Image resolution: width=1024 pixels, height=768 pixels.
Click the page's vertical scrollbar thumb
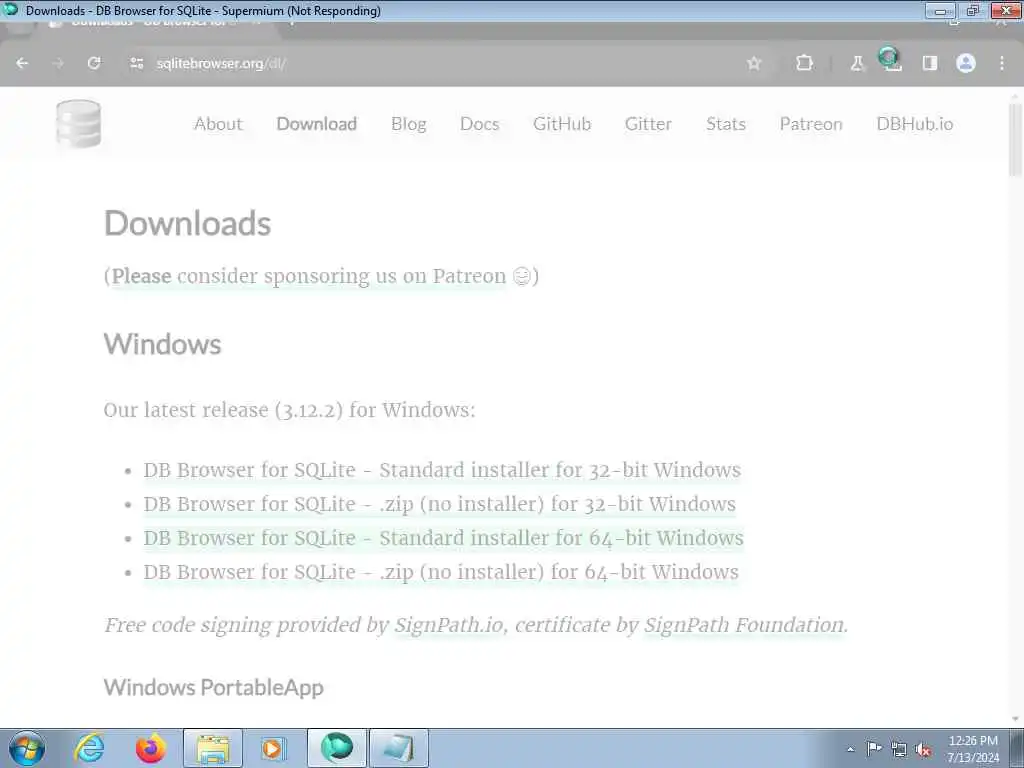click(x=1015, y=138)
